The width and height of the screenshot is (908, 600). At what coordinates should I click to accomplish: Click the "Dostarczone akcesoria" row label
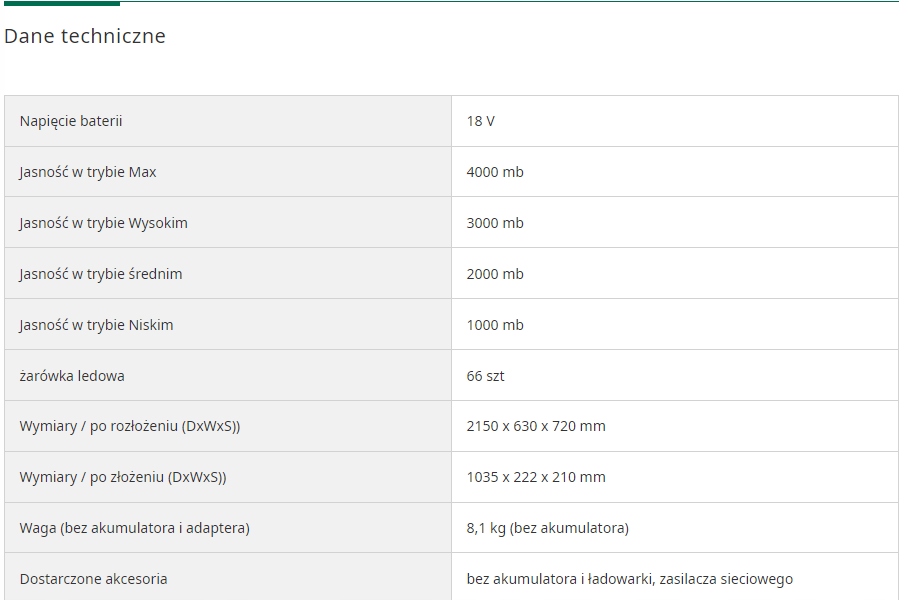[93, 579]
